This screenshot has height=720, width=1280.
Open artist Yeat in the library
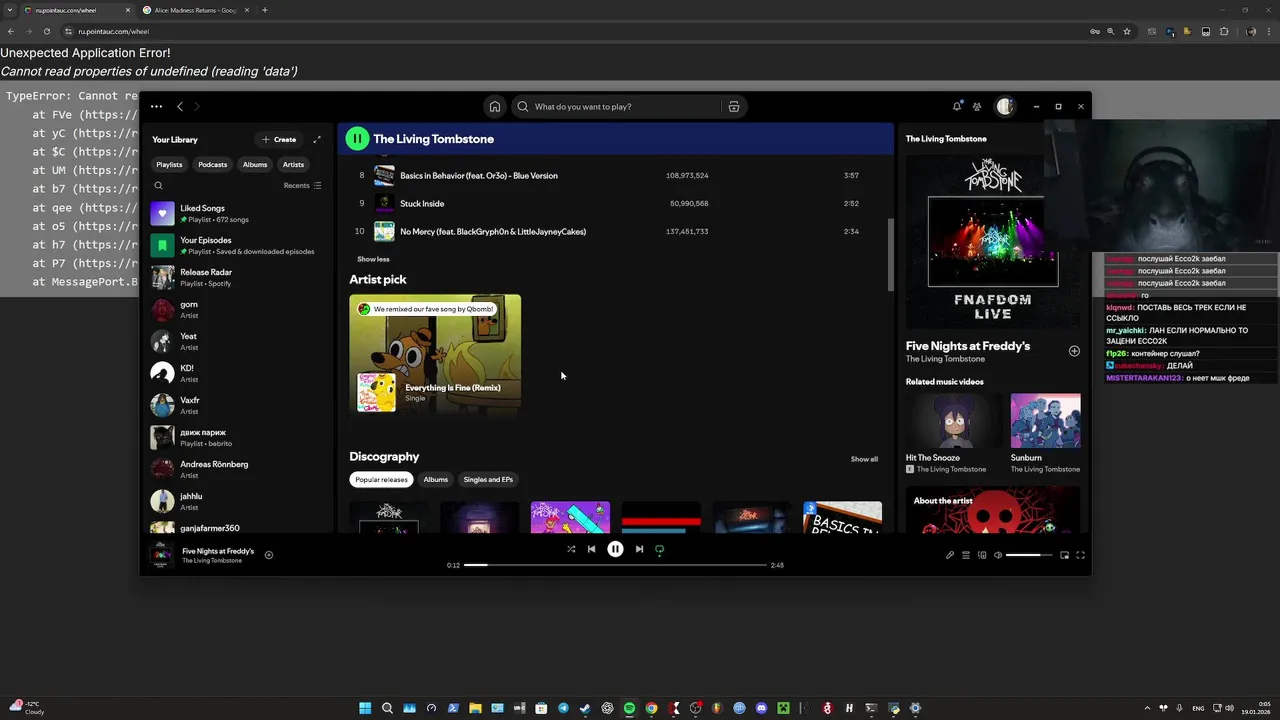tap(236, 341)
